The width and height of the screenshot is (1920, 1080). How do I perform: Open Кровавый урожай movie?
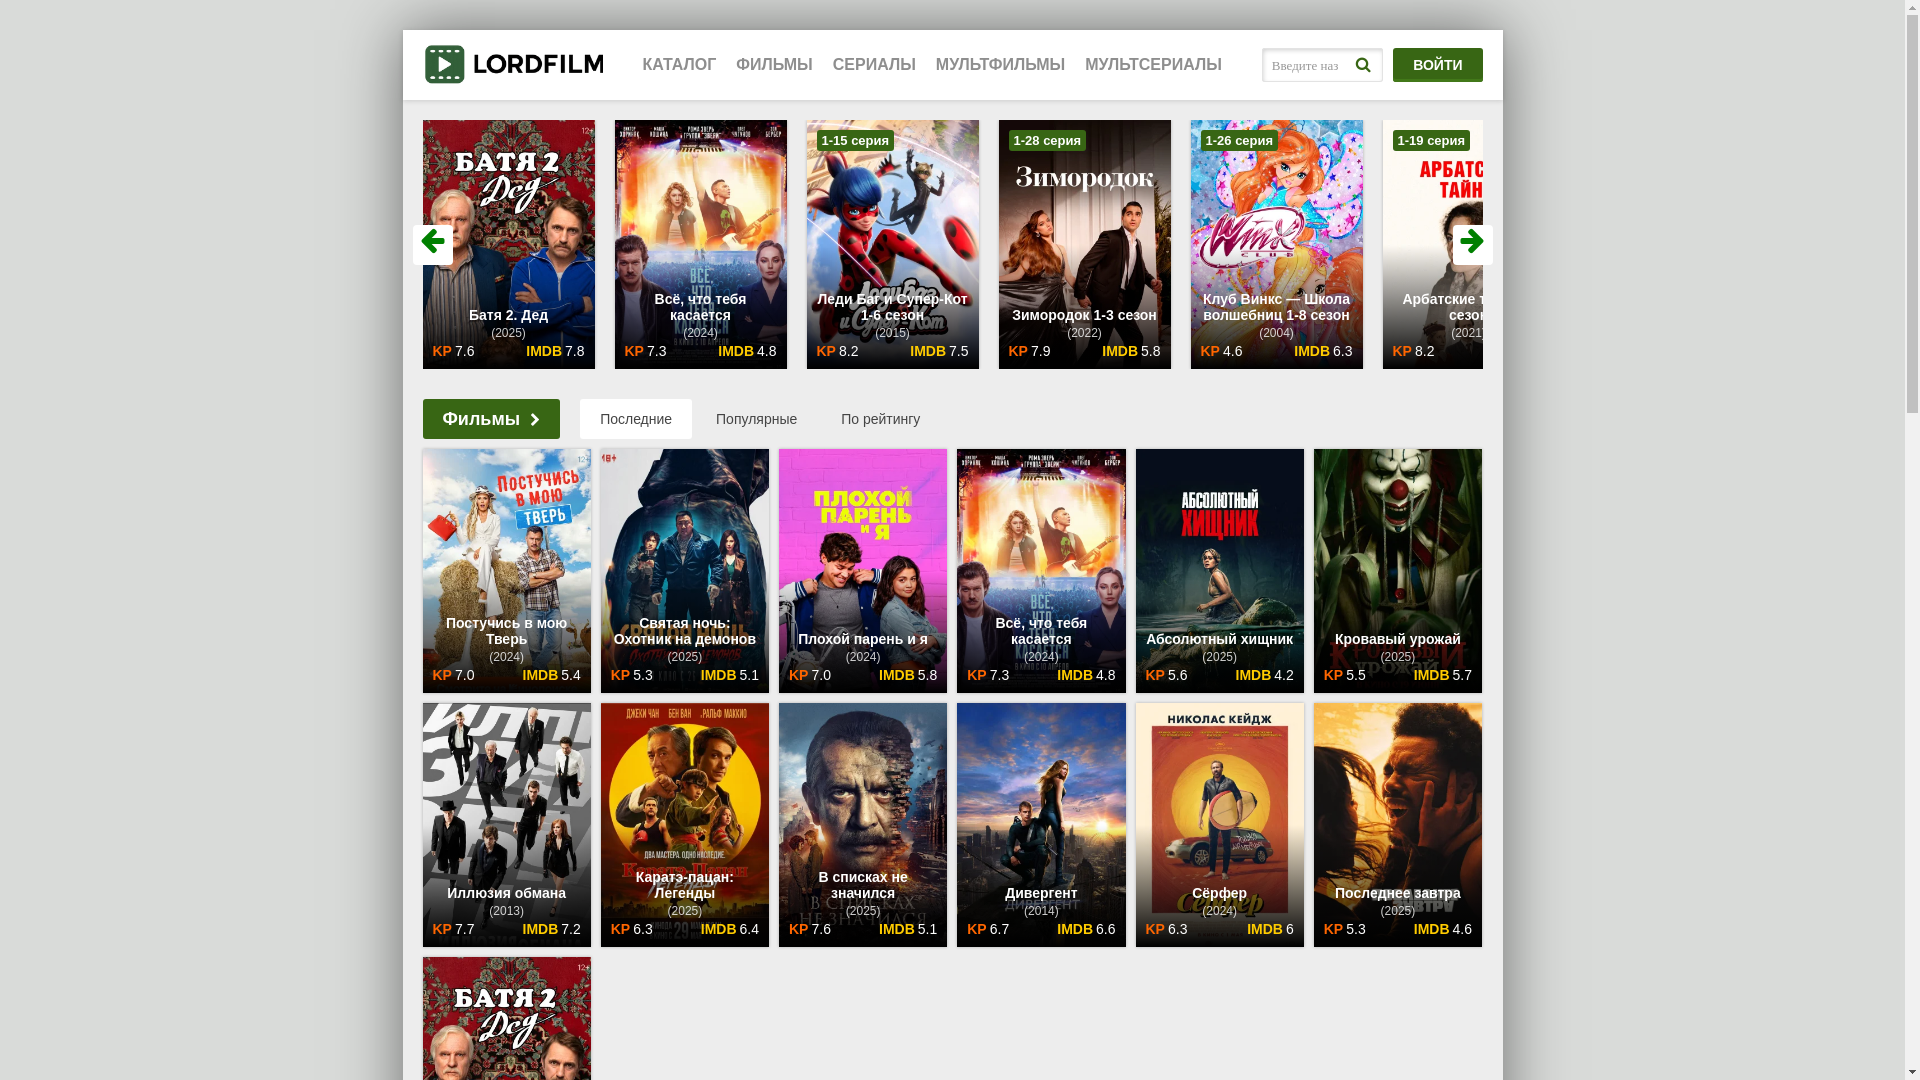(x=1397, y=570)
